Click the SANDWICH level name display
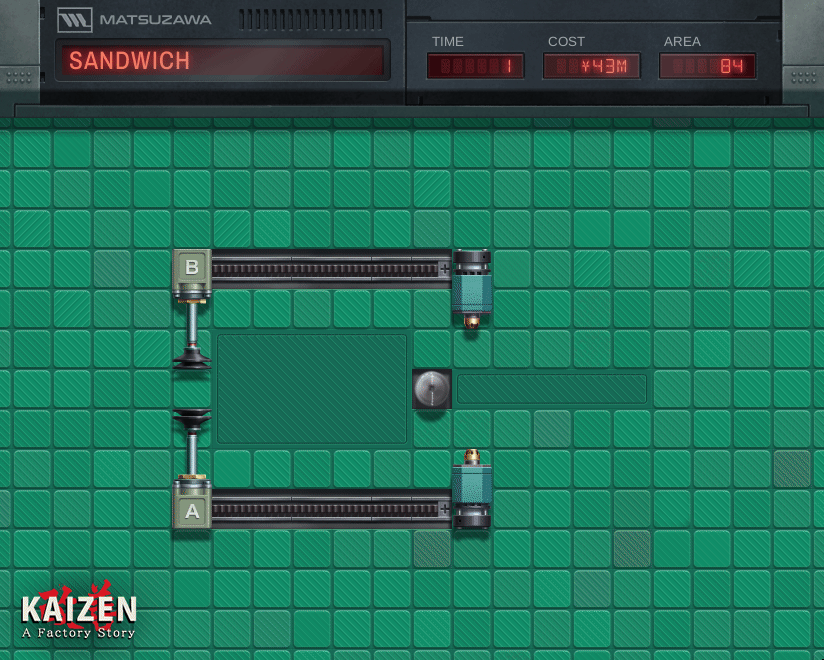This screenshot has width=824, height=660. (x=223, y=60)
